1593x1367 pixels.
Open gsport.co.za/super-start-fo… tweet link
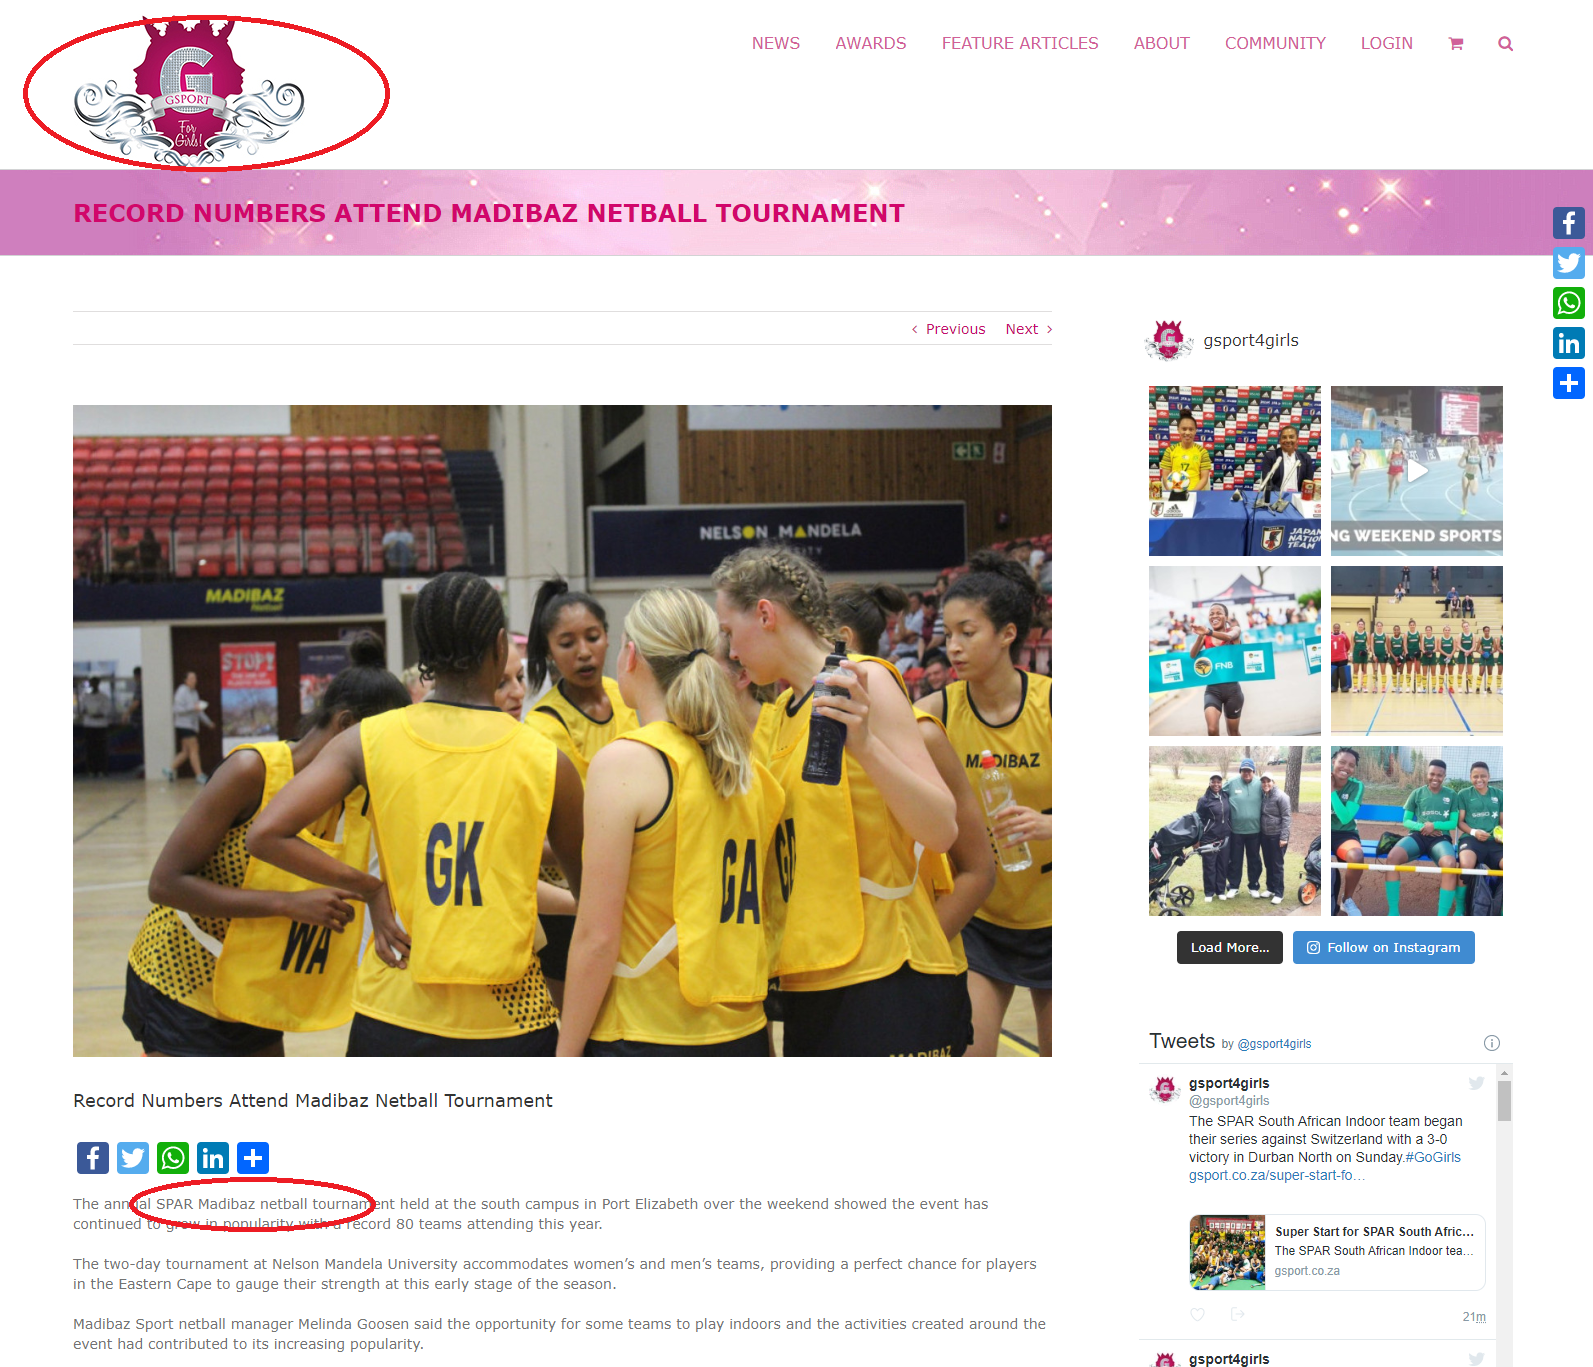(1277, 1175)
